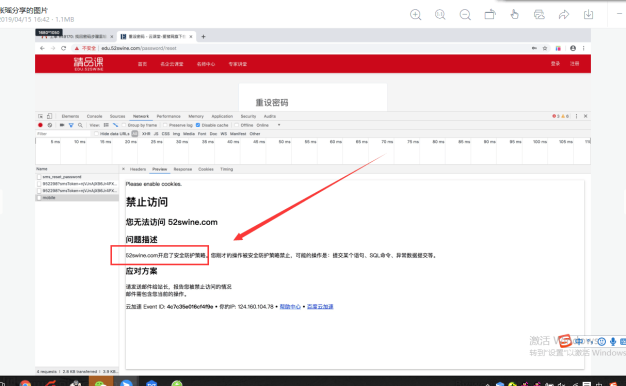Click the Sogou input method S logo
Screen dimensions: 626x386
point(565,341)
